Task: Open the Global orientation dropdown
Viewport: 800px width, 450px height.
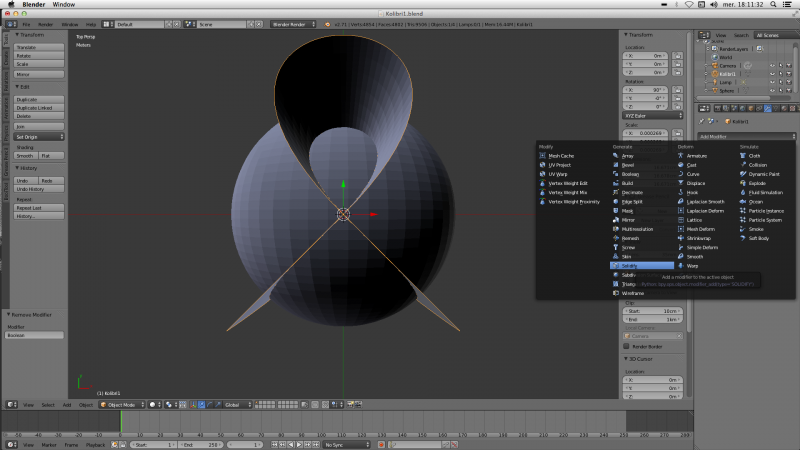Action: [x=238, y=405]
